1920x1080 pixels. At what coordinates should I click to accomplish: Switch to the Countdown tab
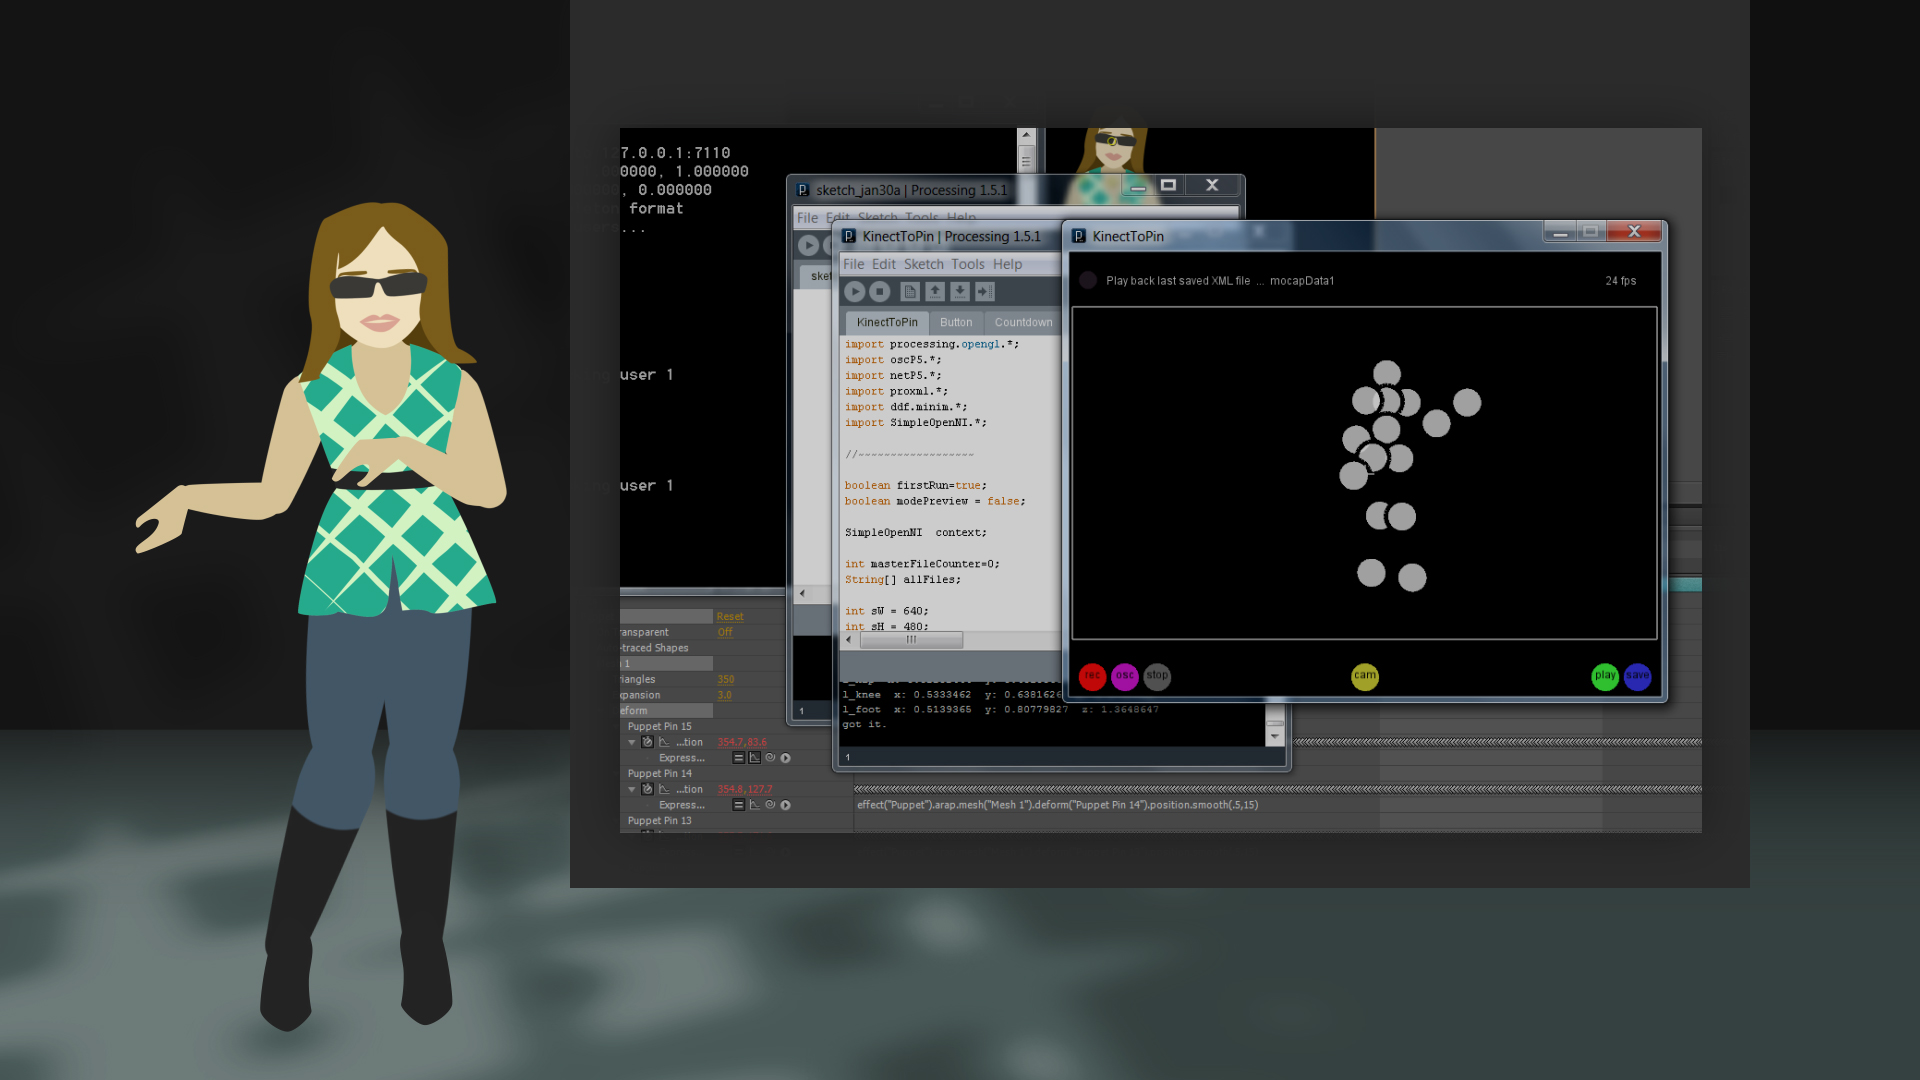point(1022,322)
